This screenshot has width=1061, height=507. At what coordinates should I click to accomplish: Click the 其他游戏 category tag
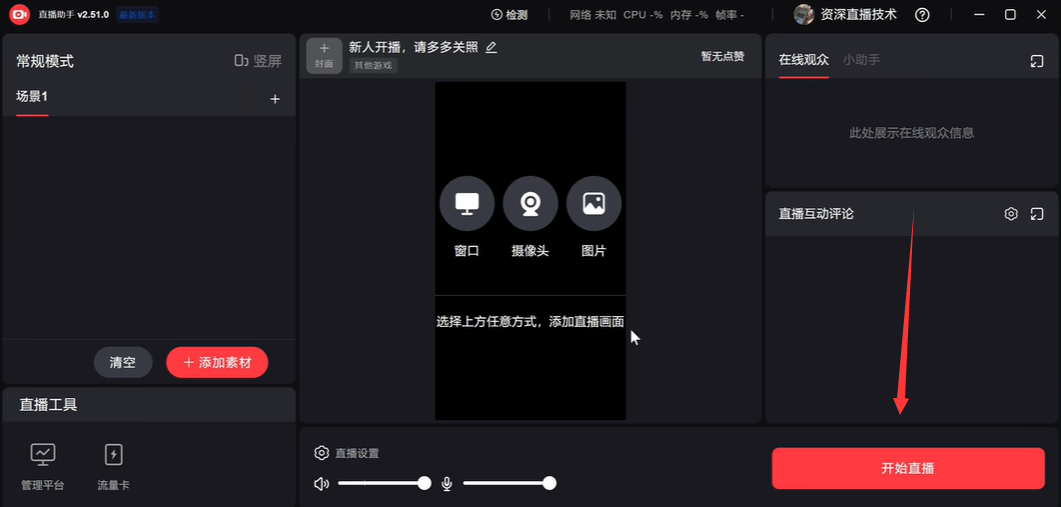374,66
